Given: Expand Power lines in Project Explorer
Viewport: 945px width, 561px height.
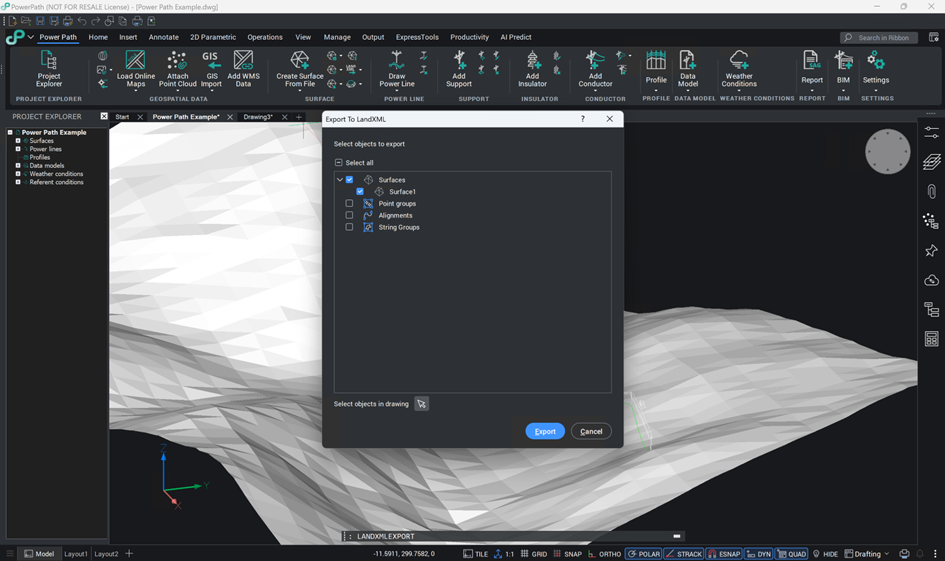Looking at the screenshot, I should (x=18, y=149).
